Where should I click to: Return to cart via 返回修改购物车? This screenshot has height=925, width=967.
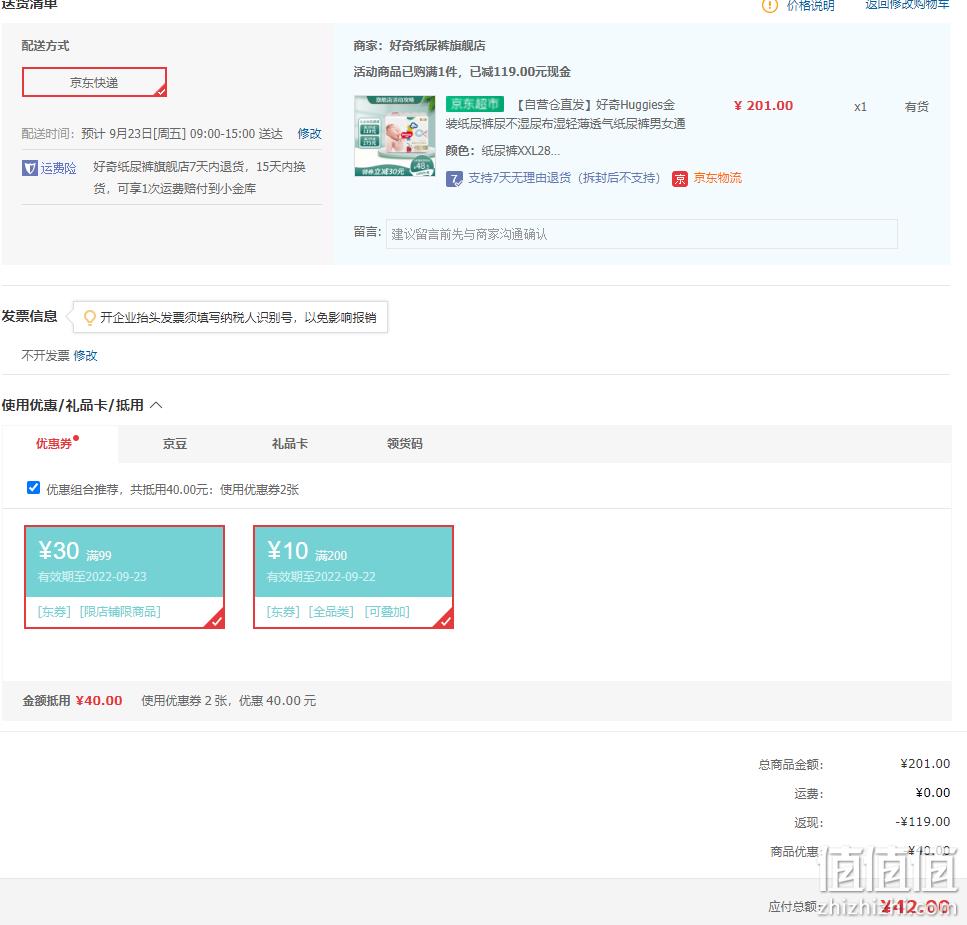tap(907, 5)
